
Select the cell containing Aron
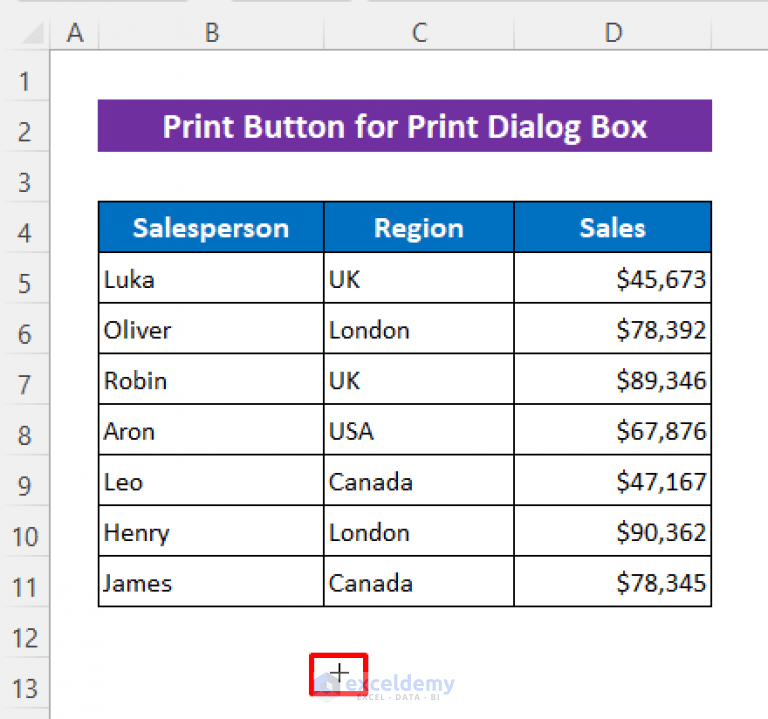coord(211,430)
